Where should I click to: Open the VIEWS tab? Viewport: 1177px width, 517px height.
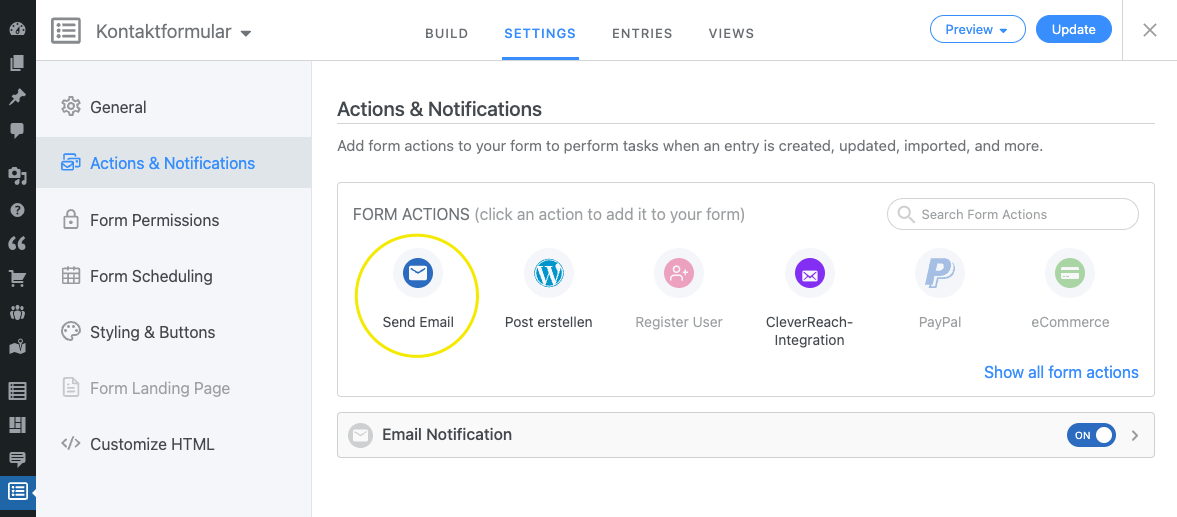pos(731,33)
